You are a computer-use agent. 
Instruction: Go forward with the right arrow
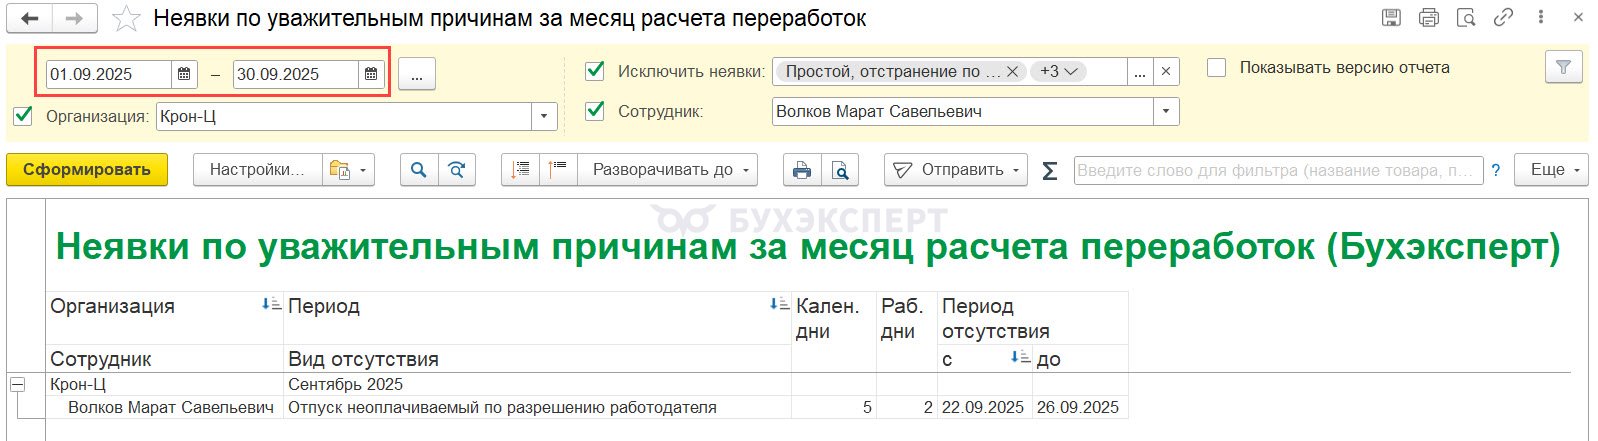click(74, 18)
